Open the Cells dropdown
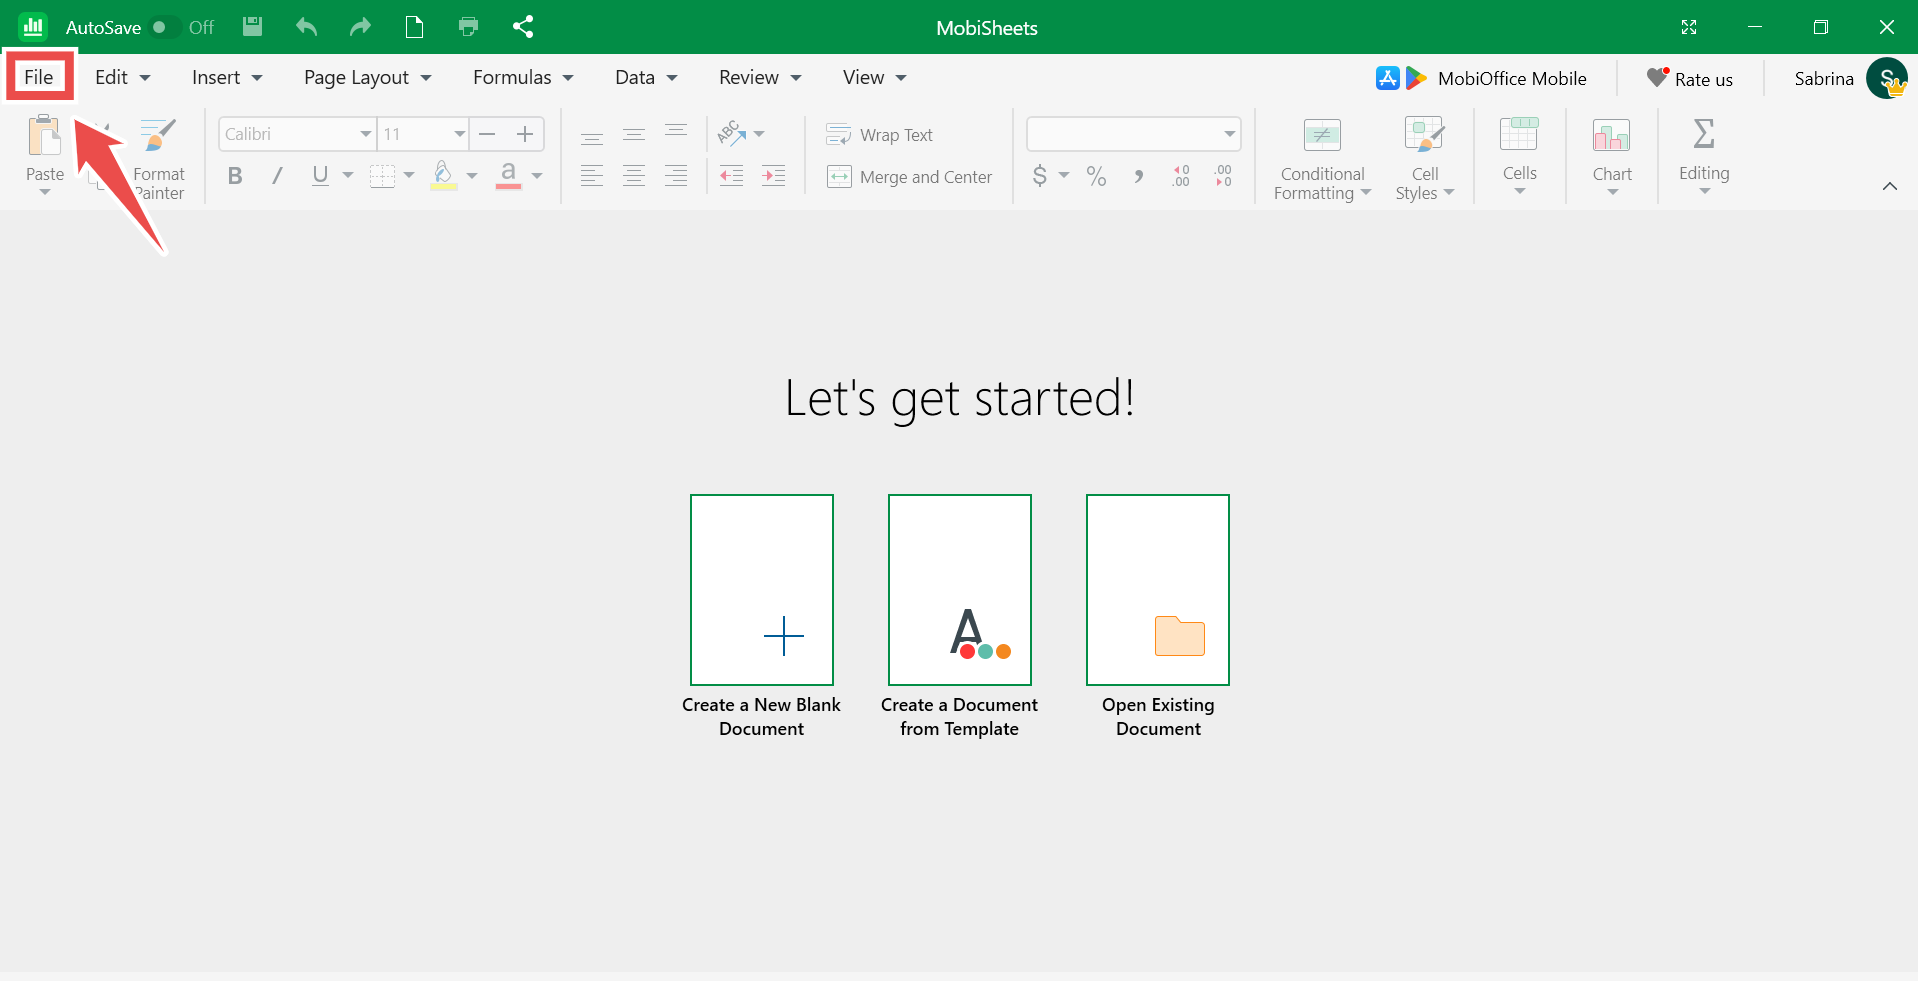 pyautogui.click(x=1520, y=156)
